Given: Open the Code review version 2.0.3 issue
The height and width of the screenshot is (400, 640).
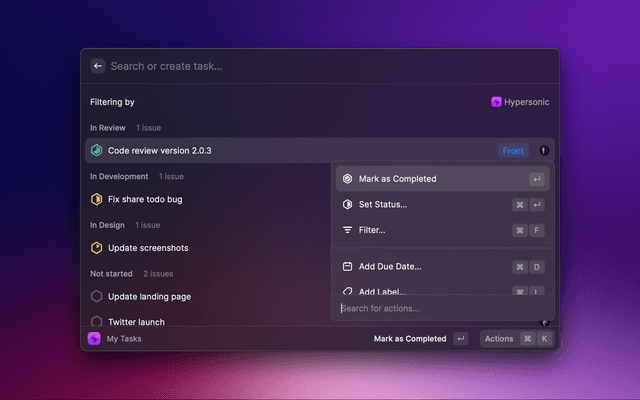Looking at the screenshot, I should pos(160,151).
